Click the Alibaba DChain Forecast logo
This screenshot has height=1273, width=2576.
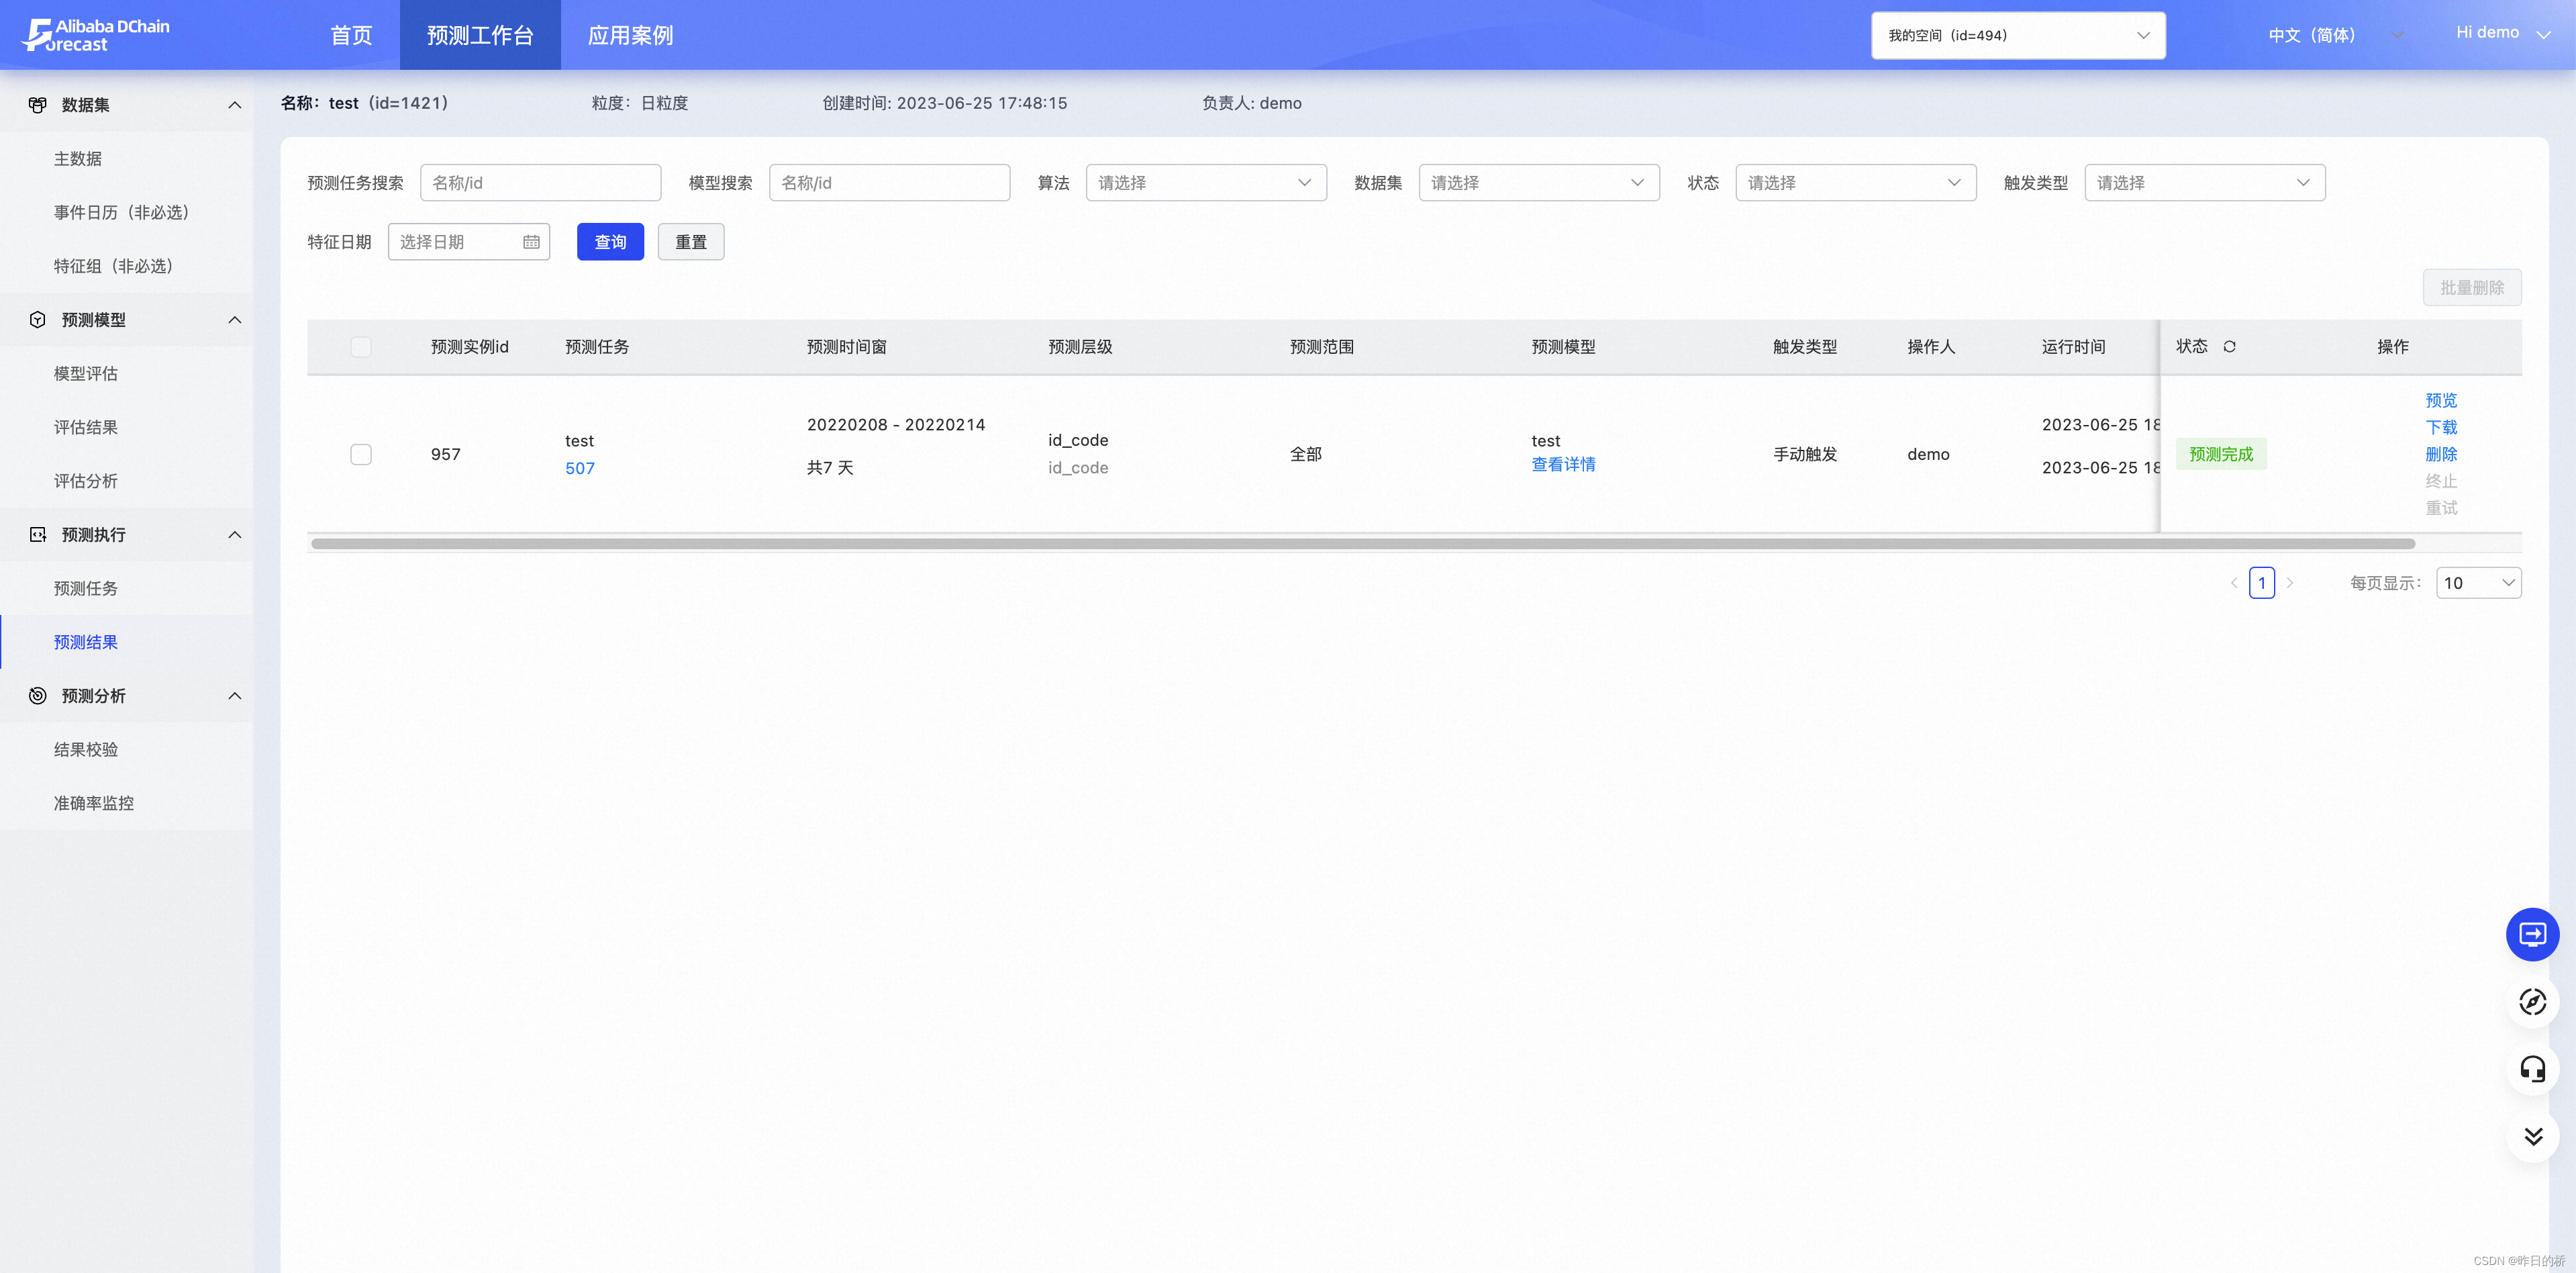tap(96, 35)
